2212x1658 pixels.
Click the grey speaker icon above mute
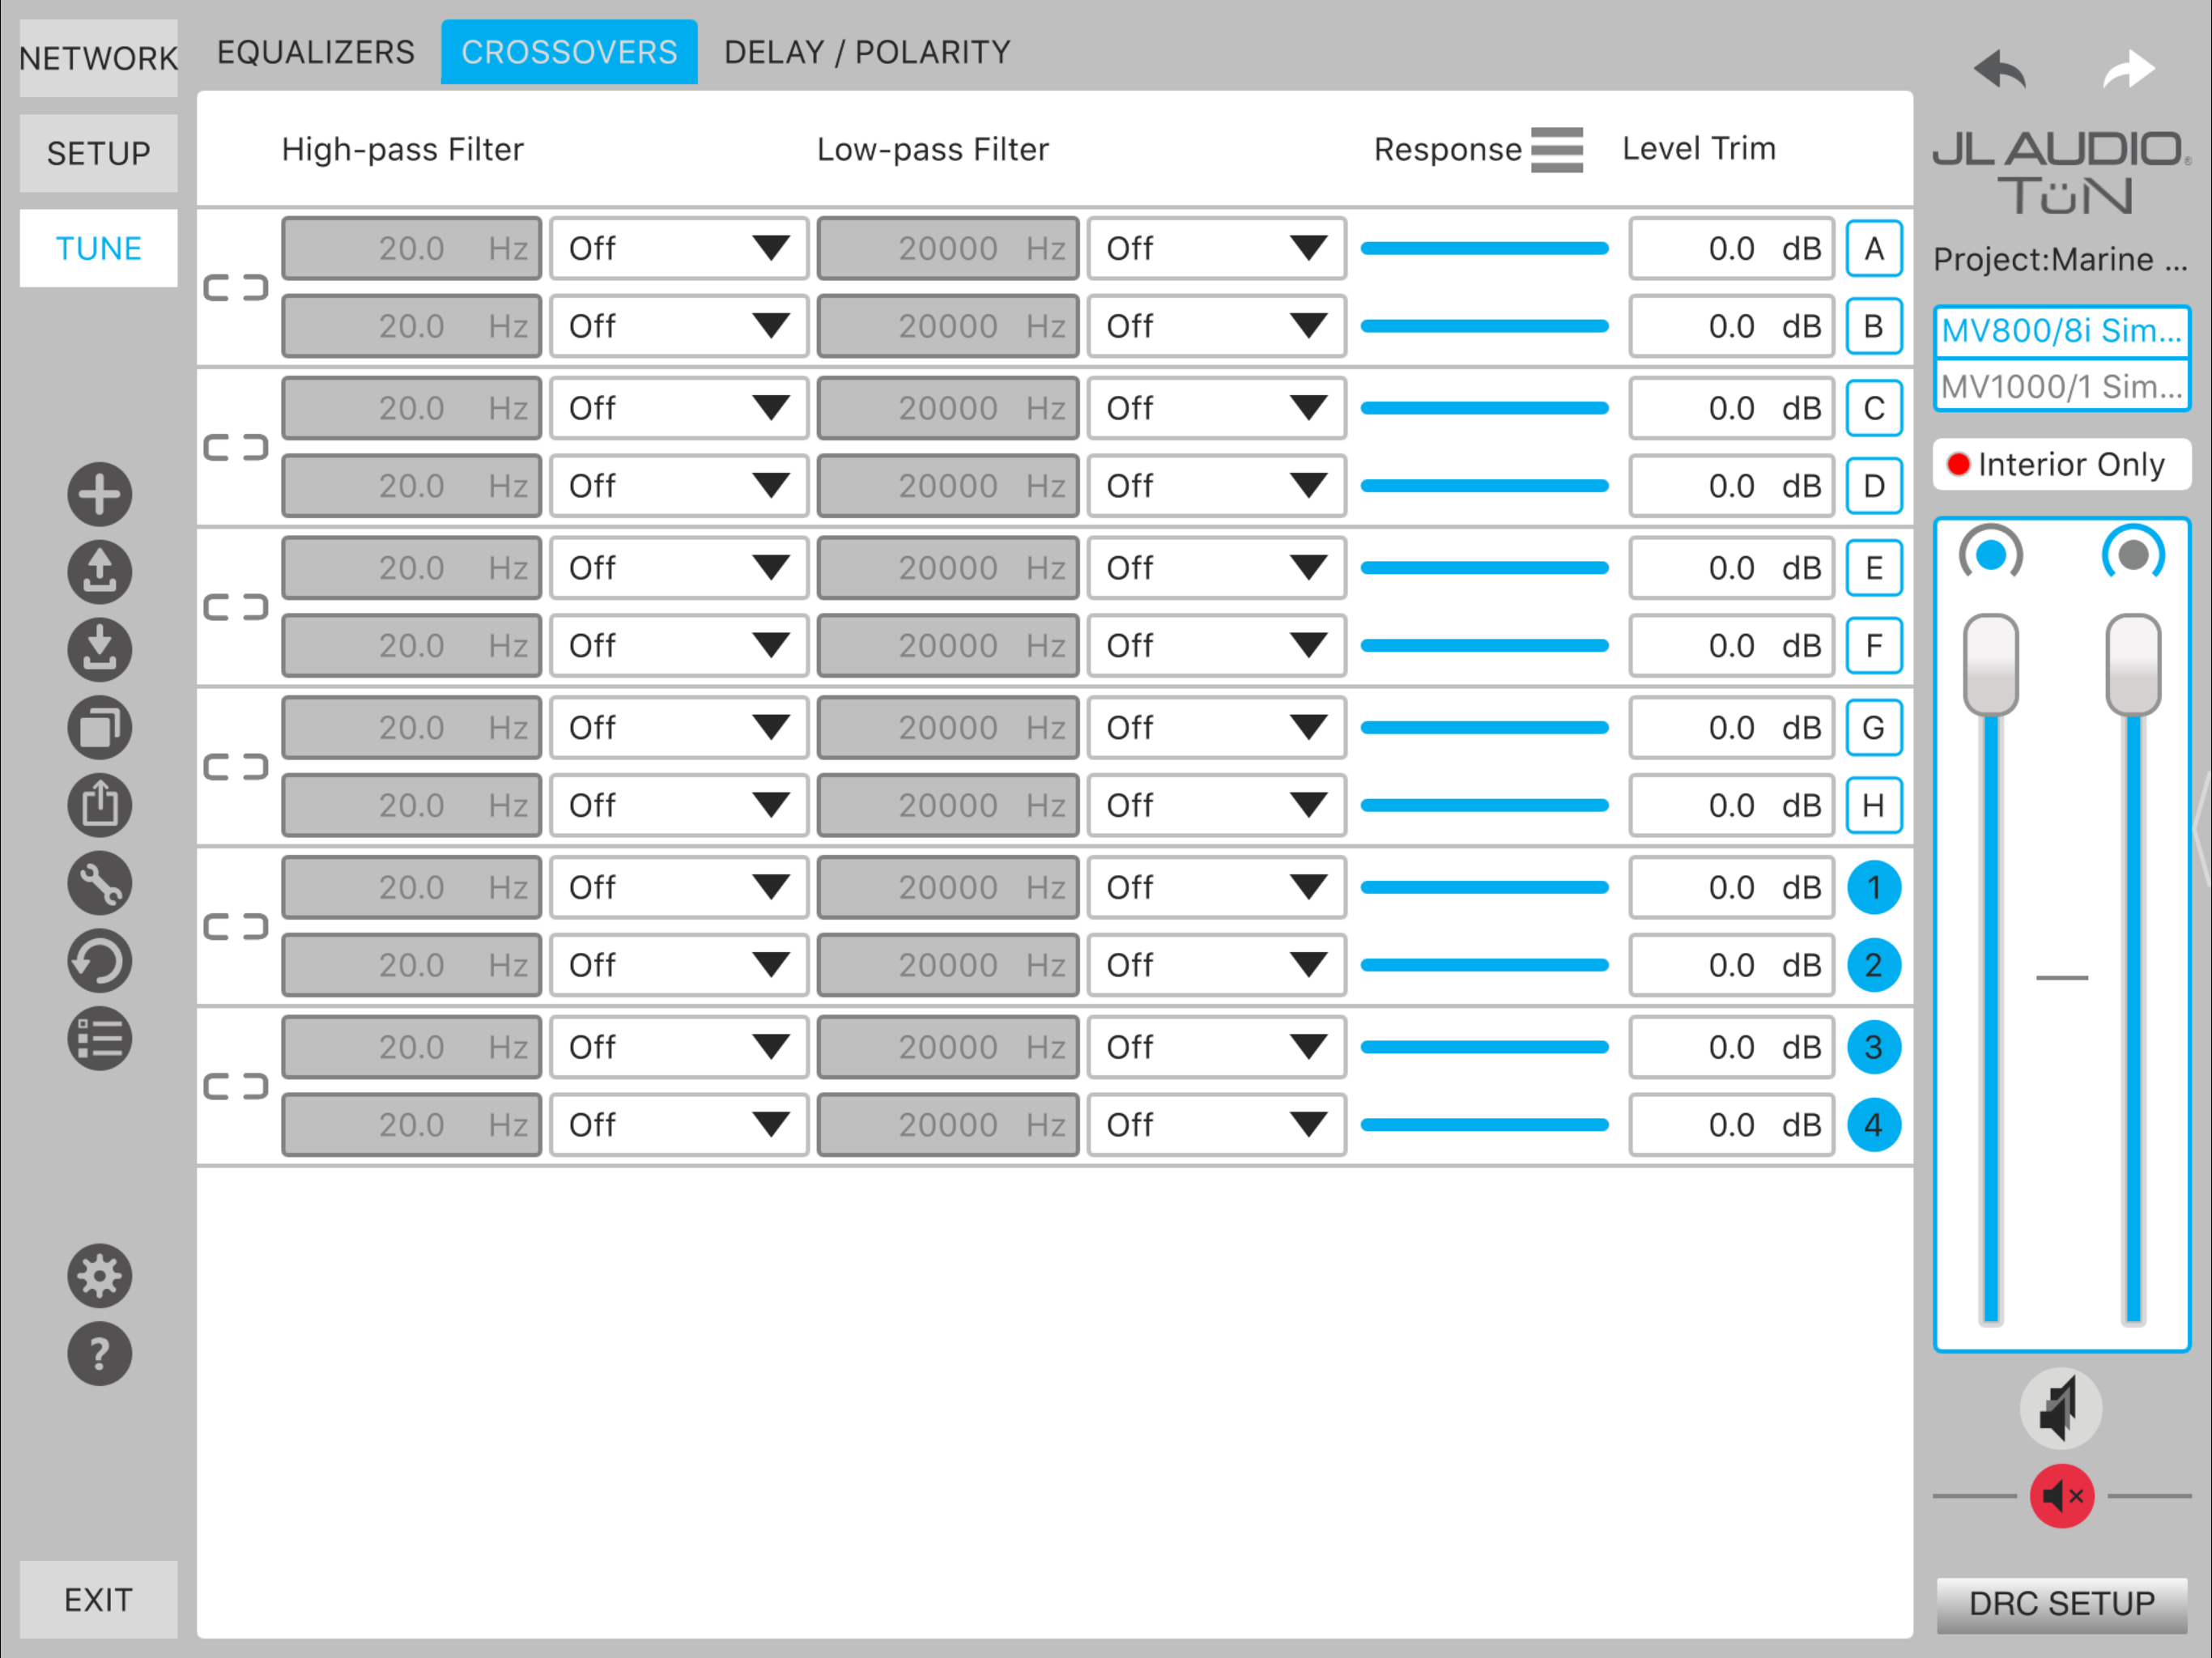pos(2061,1408)
